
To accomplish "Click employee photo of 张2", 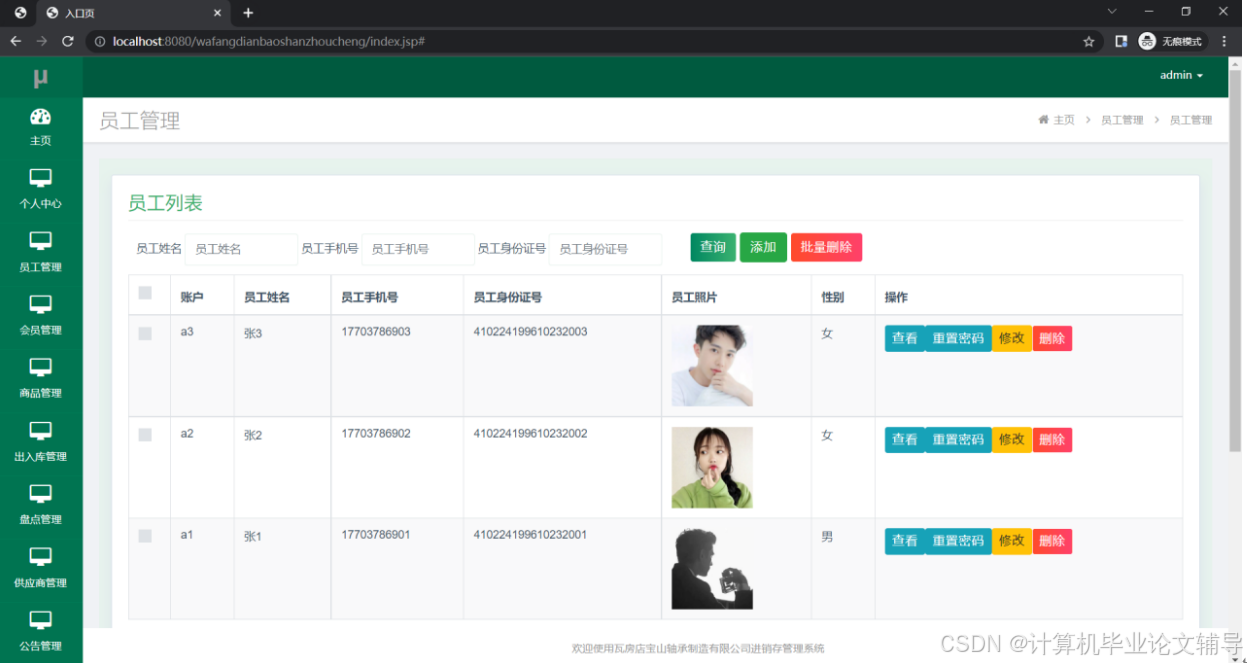I will [x=712, y=467].
